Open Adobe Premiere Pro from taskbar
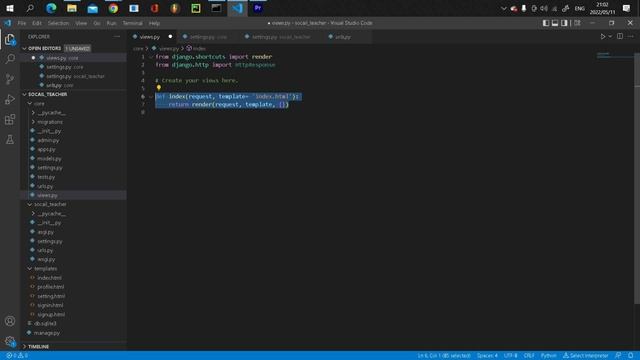Image resolution: width=640 pixels, height=360 pixels. tap(258, 8)
